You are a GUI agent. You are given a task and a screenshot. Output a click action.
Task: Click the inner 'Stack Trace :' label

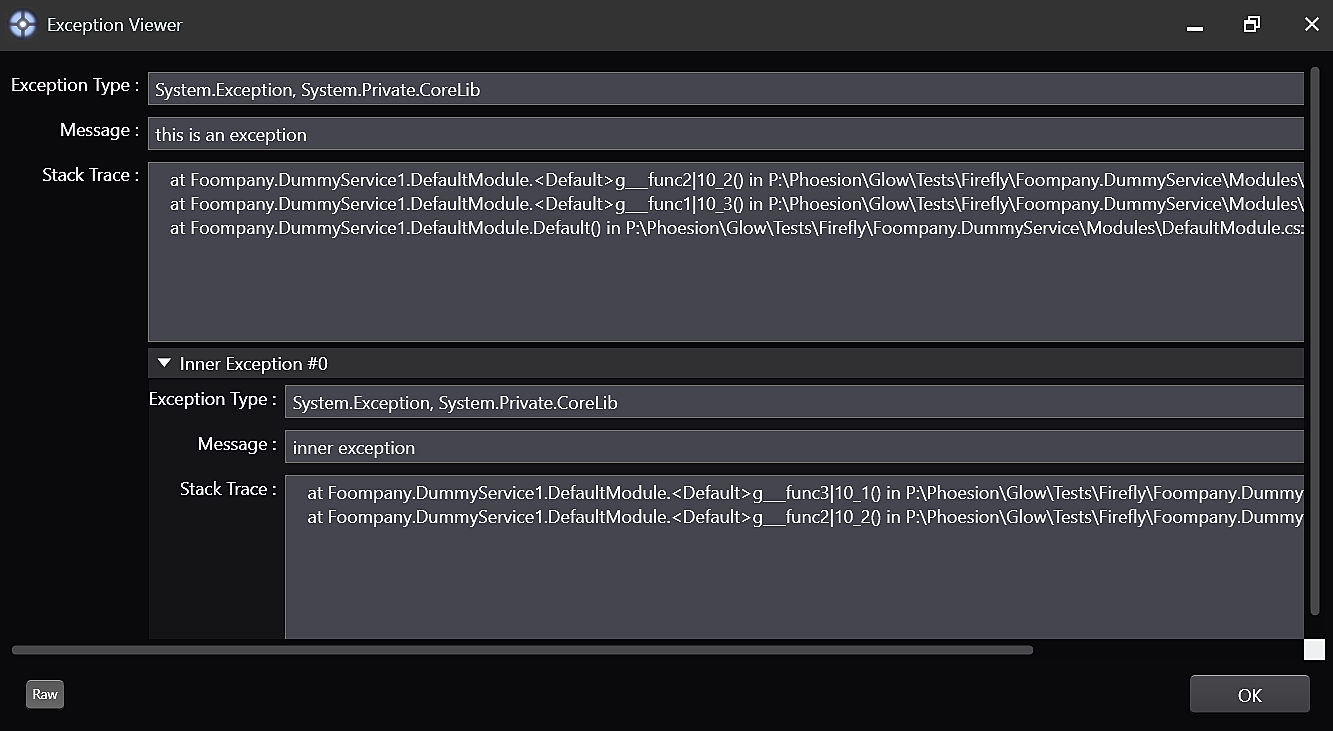pyautogui.click(x=228, y=489)
